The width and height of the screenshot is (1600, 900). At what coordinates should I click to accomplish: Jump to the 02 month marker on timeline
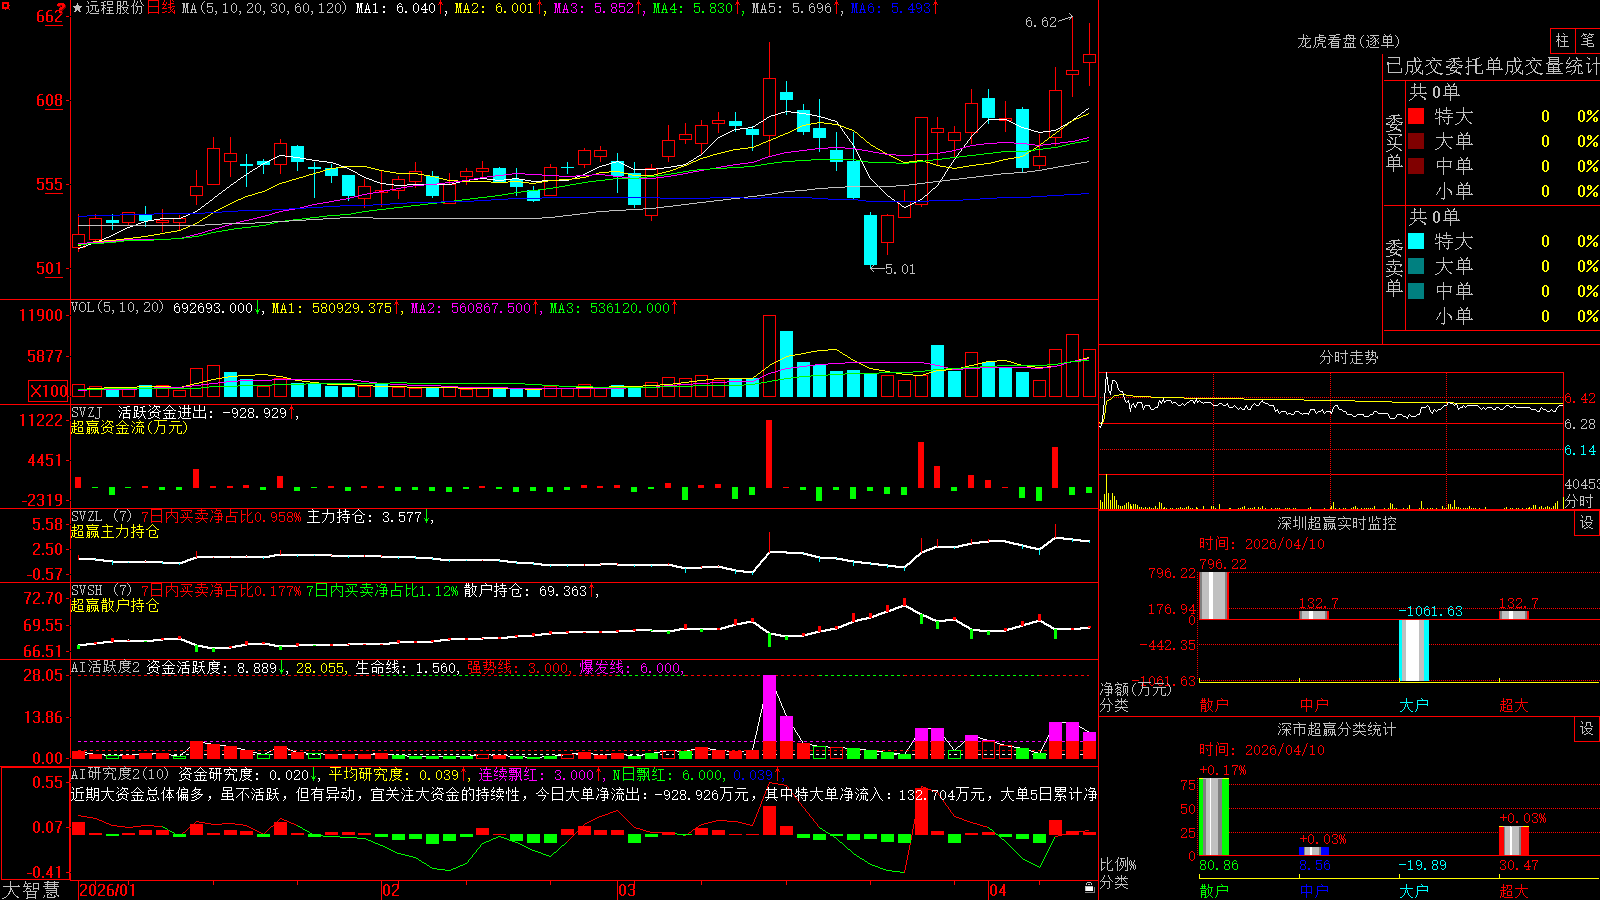(x=391, y=890)
